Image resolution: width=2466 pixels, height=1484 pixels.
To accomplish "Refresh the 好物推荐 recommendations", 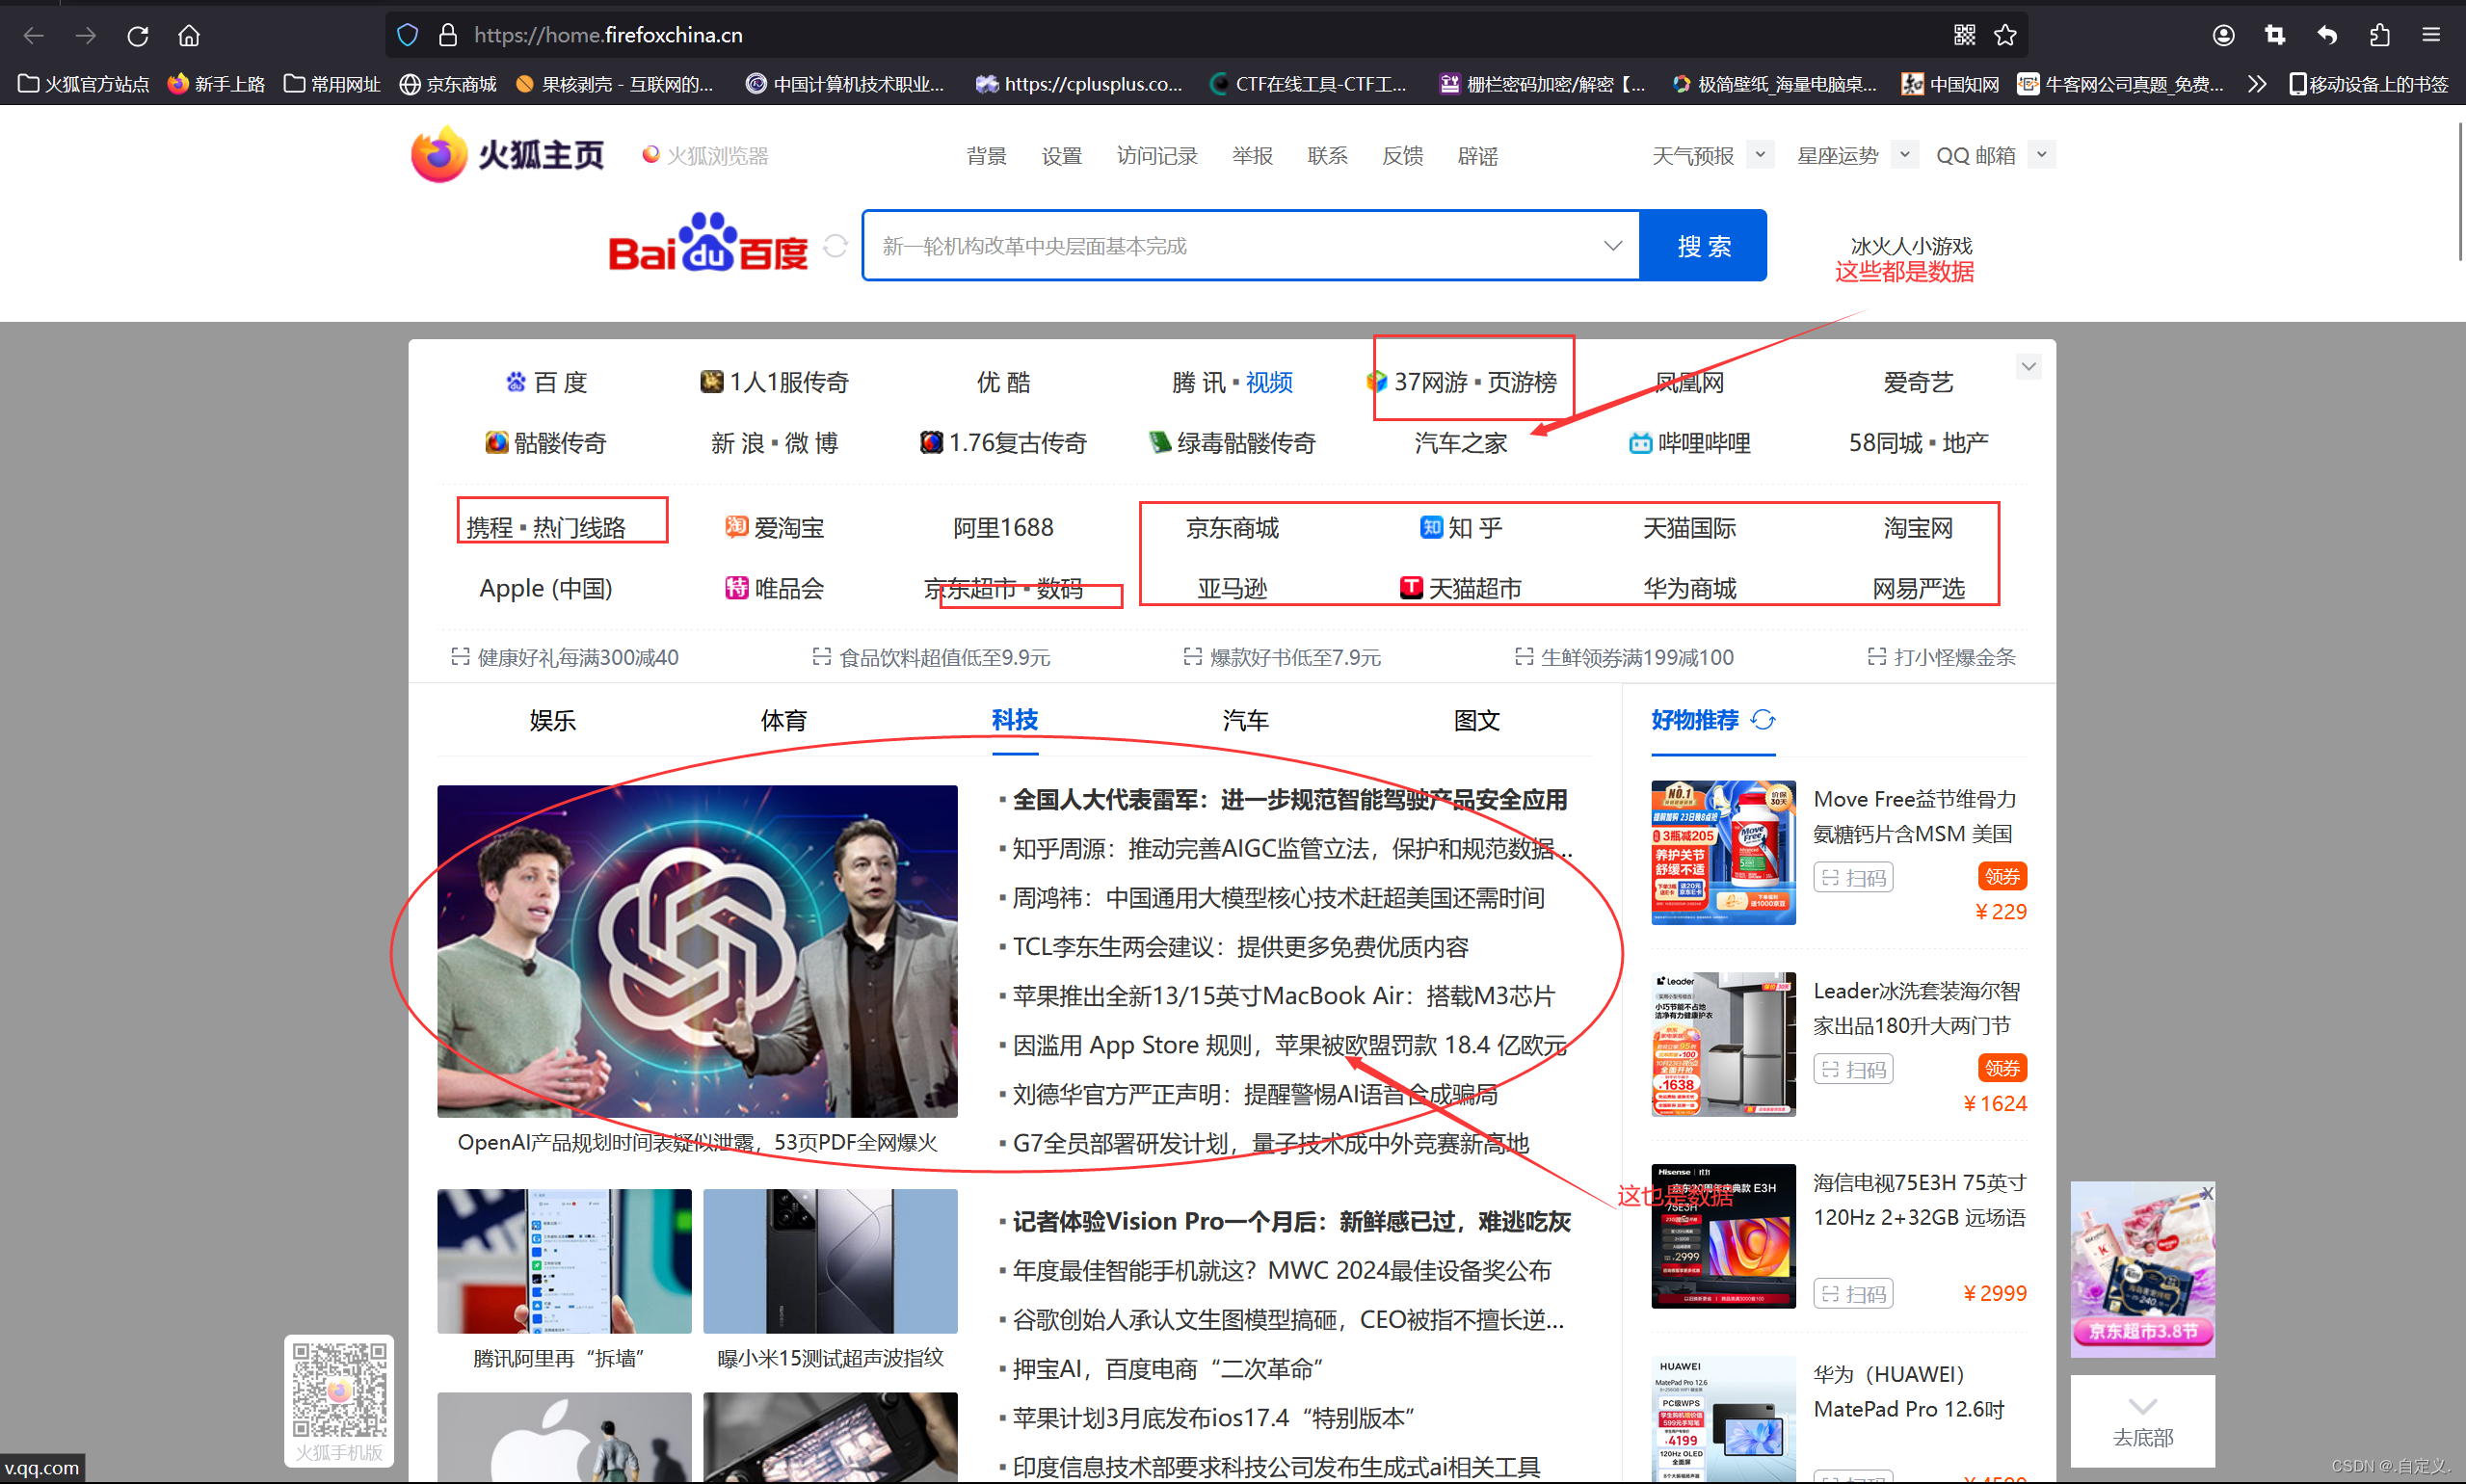I will 1763,720.
